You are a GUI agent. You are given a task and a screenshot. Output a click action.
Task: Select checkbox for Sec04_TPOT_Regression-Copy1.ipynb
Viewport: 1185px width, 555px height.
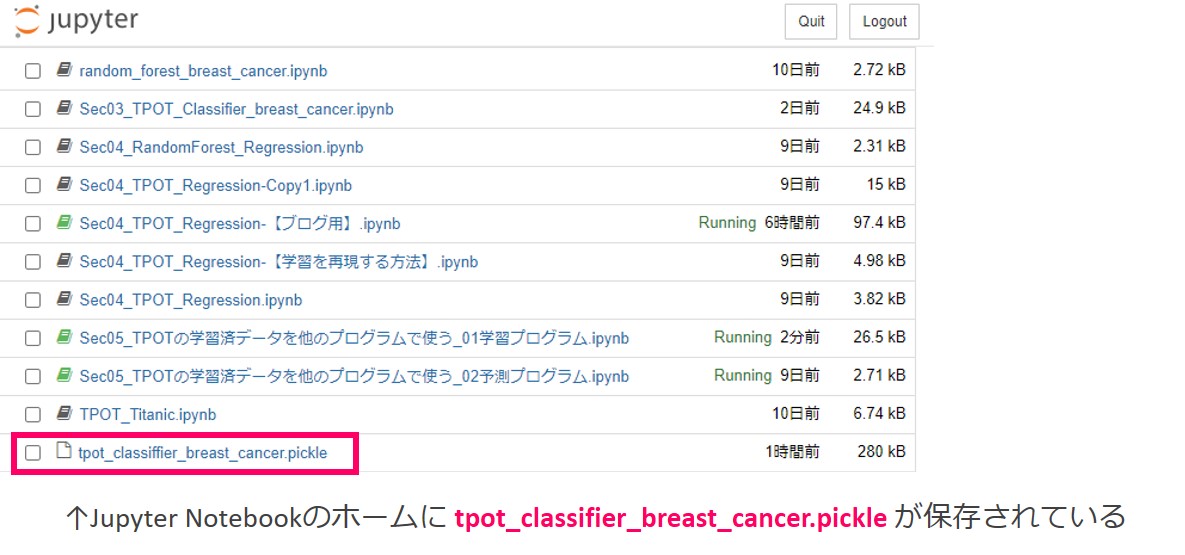click(x=32, y=185)
